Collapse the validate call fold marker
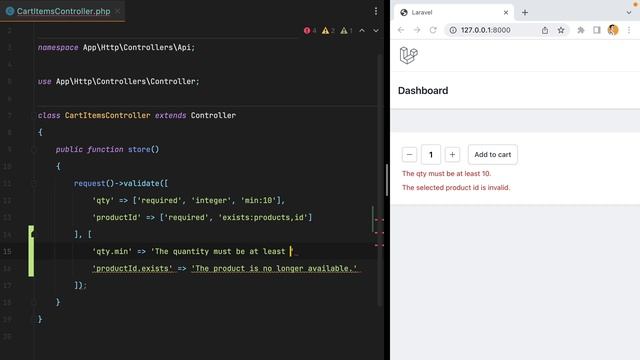 tap(33, 183)
